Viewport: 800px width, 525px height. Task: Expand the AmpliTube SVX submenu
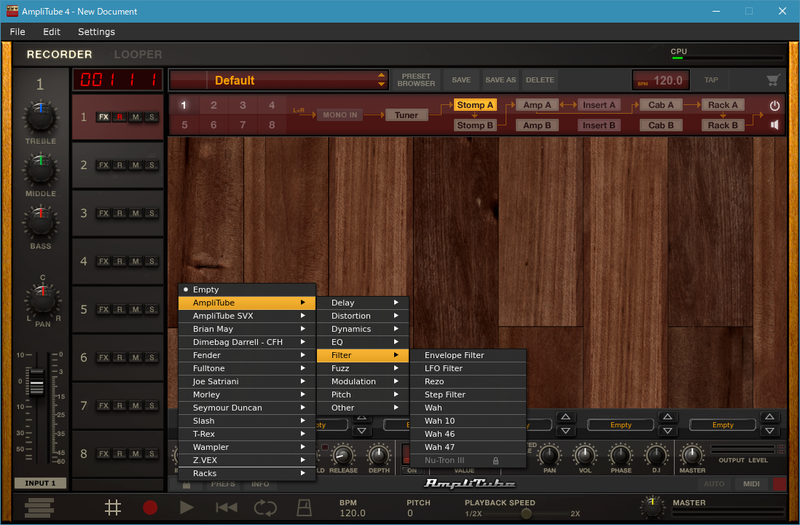coord(247,316)
